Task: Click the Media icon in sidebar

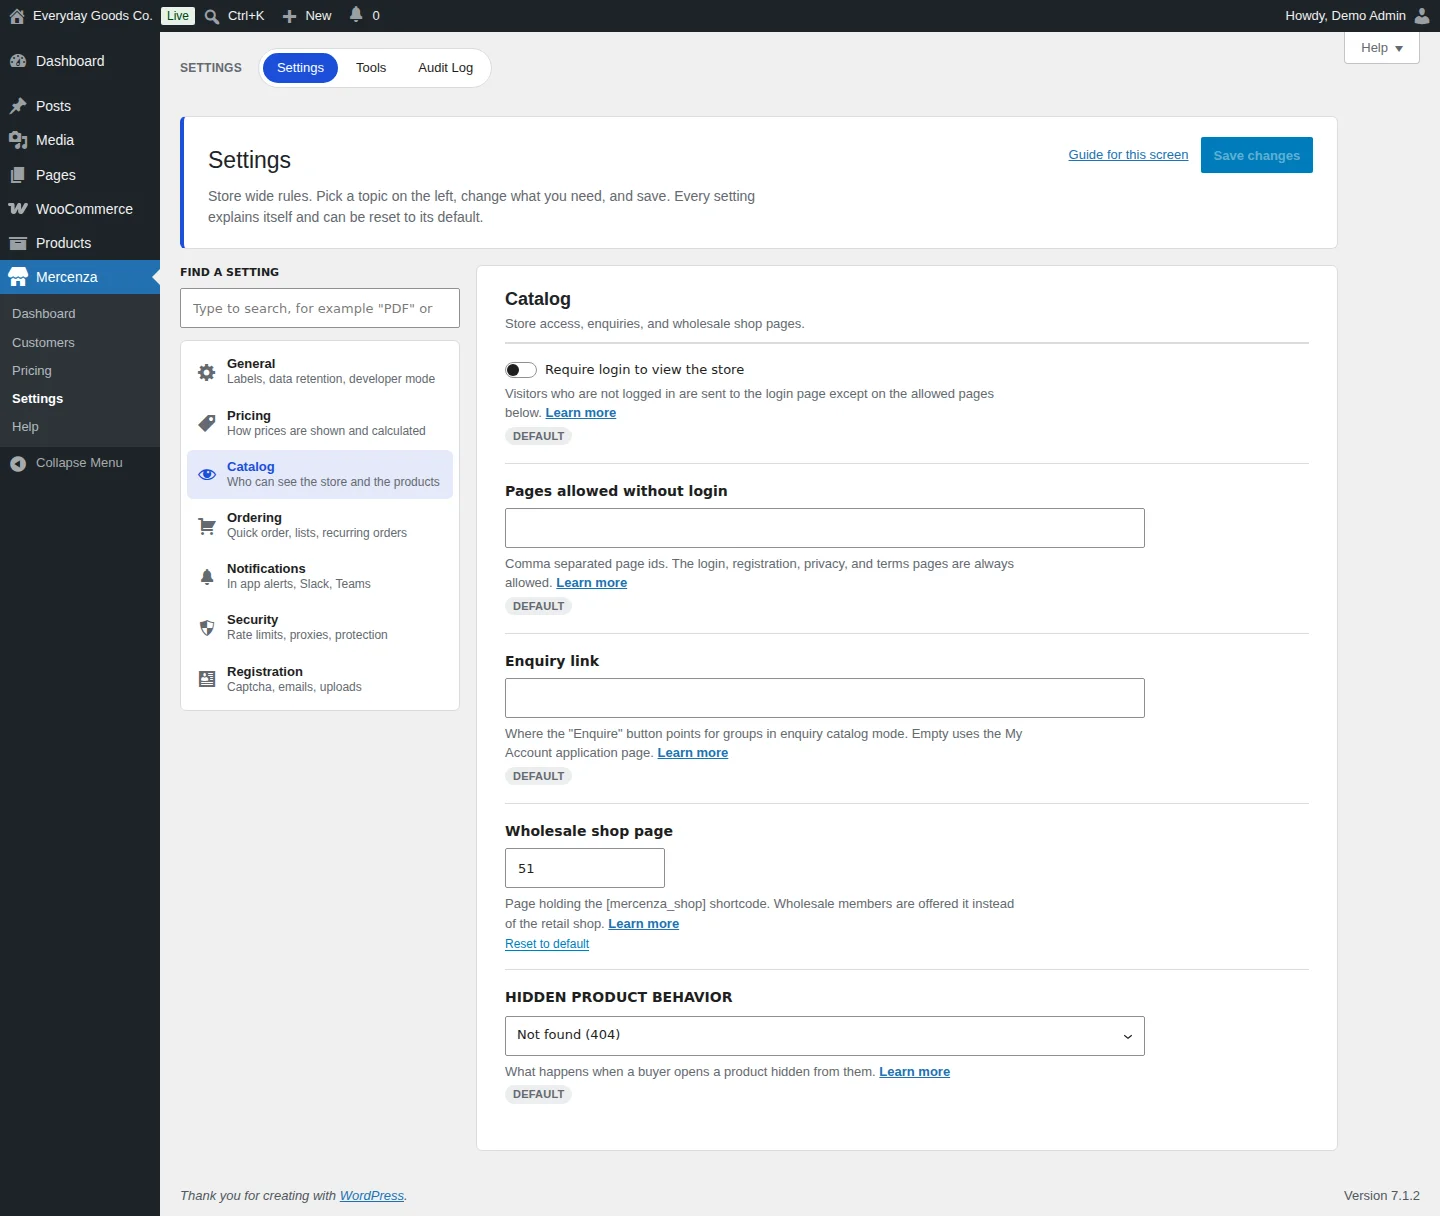Action: (x=18, y=140)
